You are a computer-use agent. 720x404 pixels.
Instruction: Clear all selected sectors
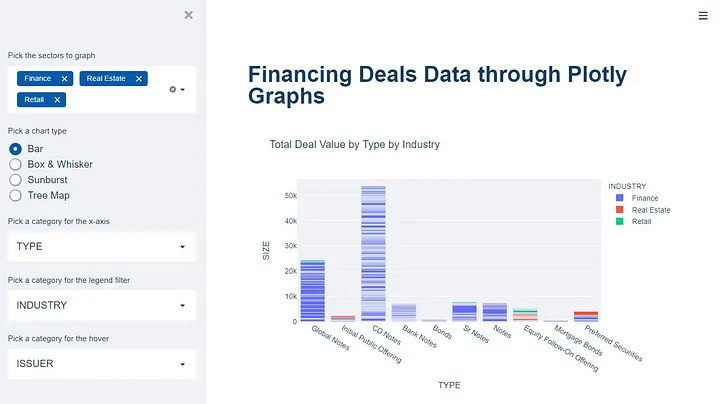(x=172, y=89)
